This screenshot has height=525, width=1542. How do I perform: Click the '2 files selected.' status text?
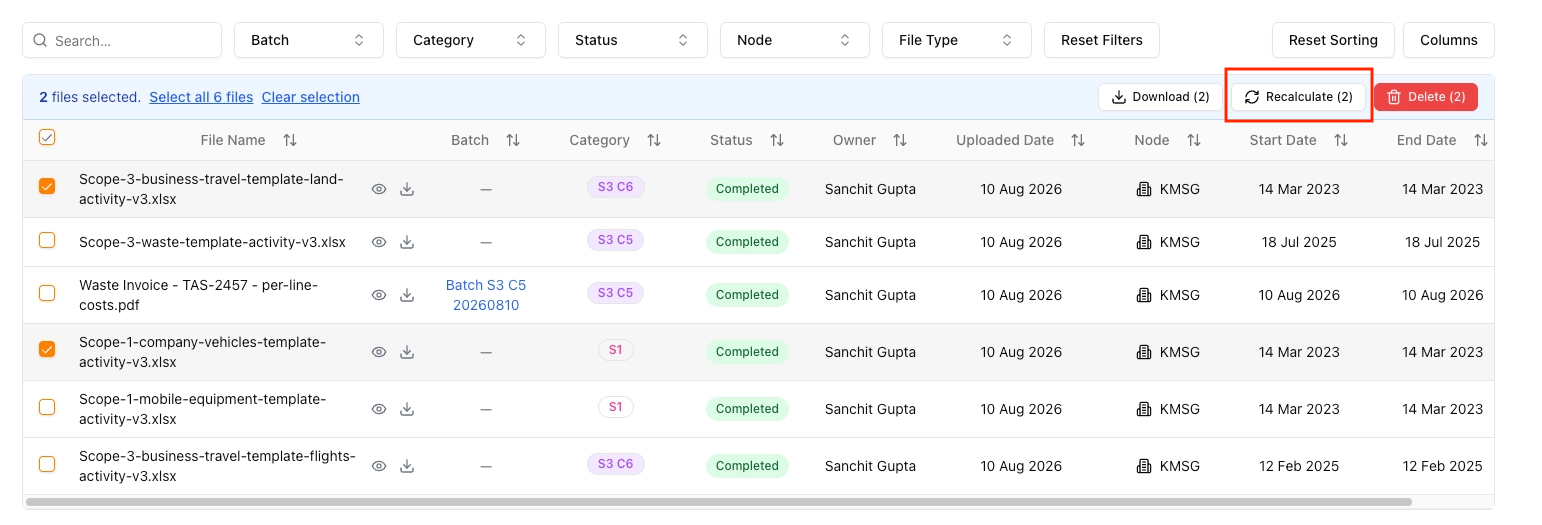coord(90,97)
